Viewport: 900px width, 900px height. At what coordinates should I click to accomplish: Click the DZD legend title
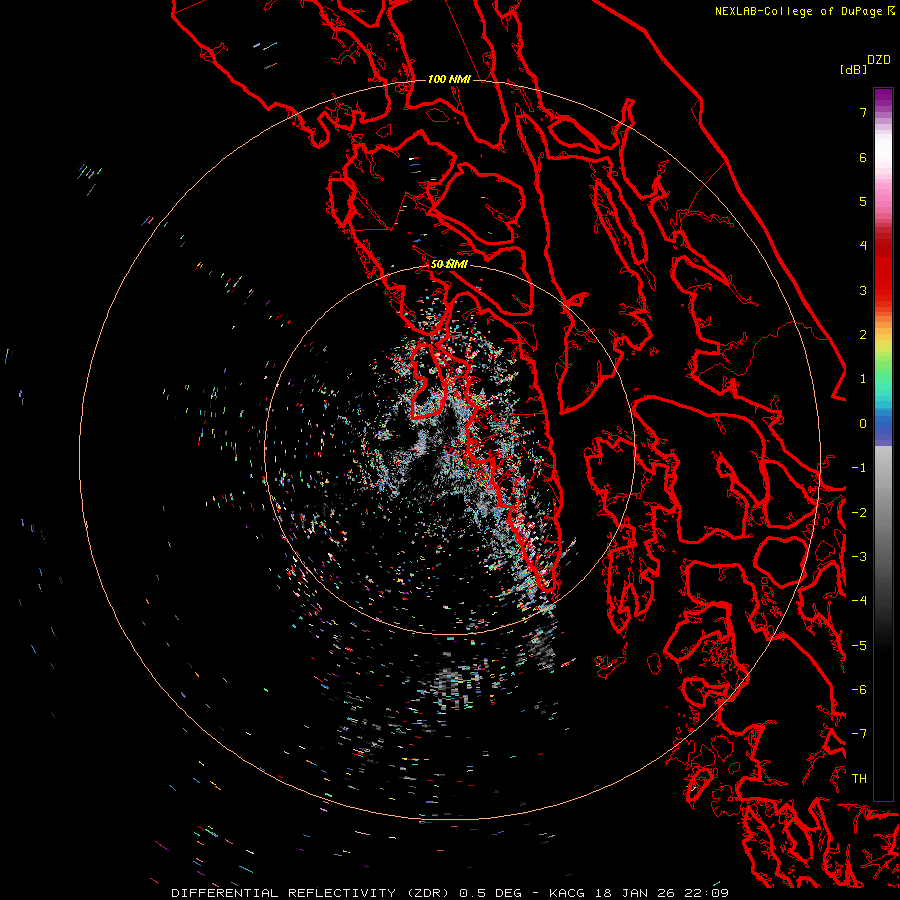879,60
